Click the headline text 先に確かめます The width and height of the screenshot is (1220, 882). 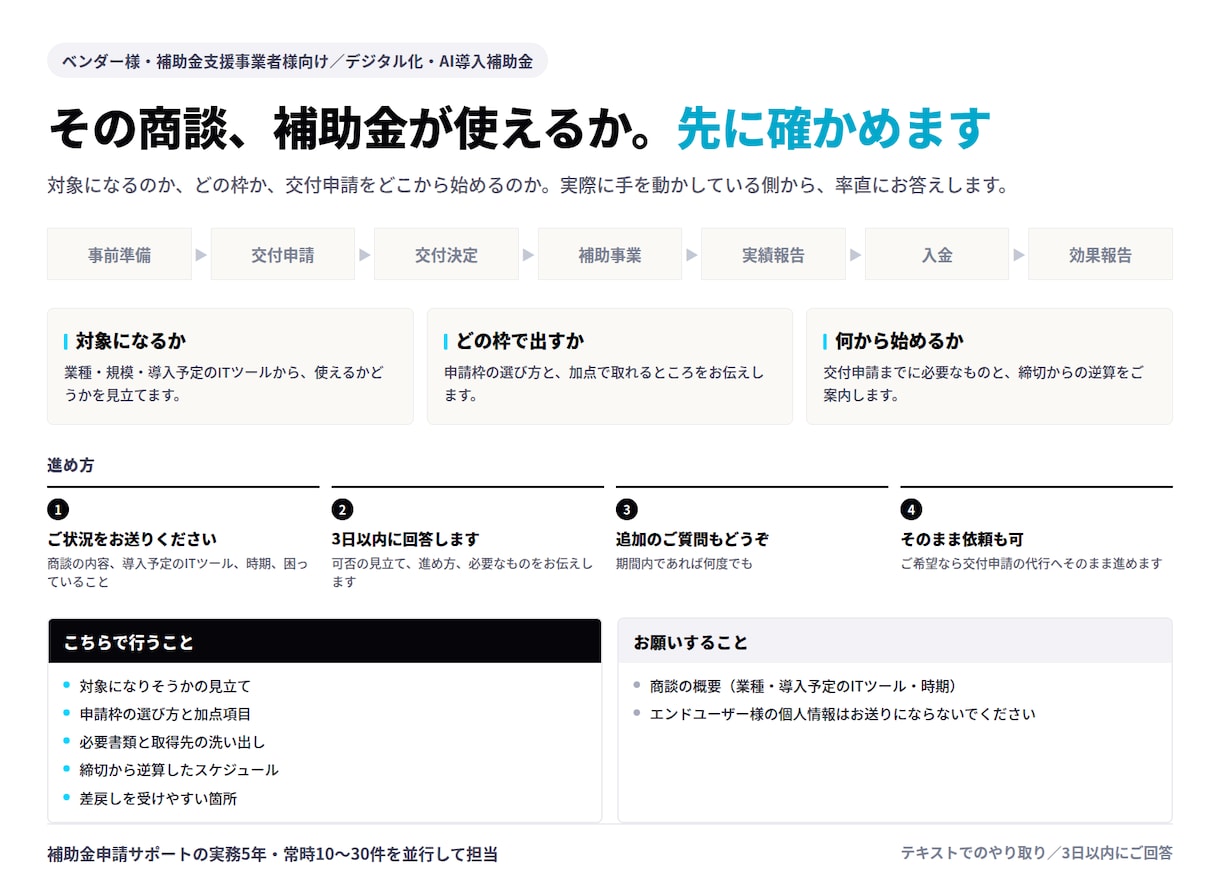pyautogui.click(x=834, y=128)
